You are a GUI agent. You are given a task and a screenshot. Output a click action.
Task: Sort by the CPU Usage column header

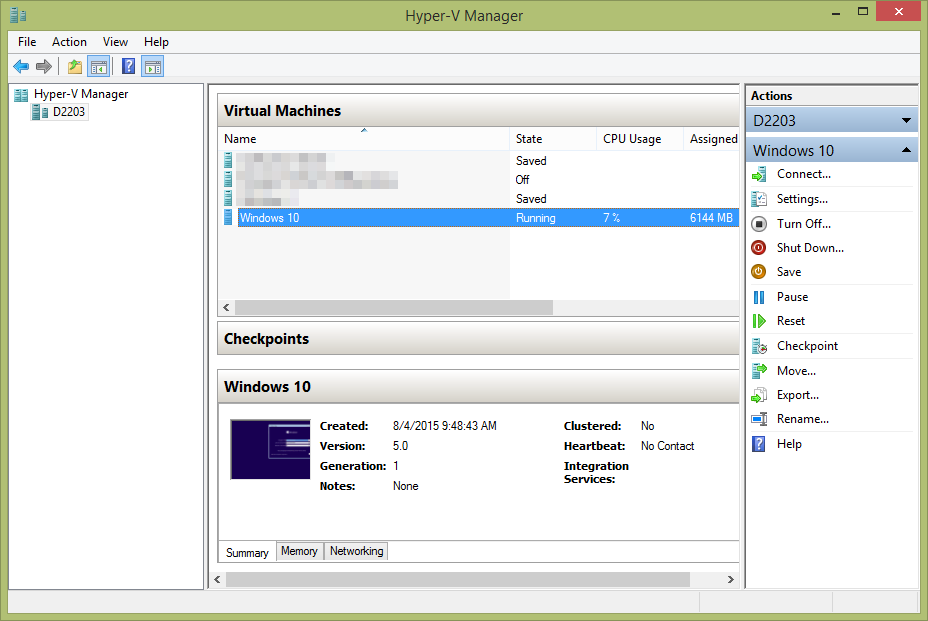[640, 139]
